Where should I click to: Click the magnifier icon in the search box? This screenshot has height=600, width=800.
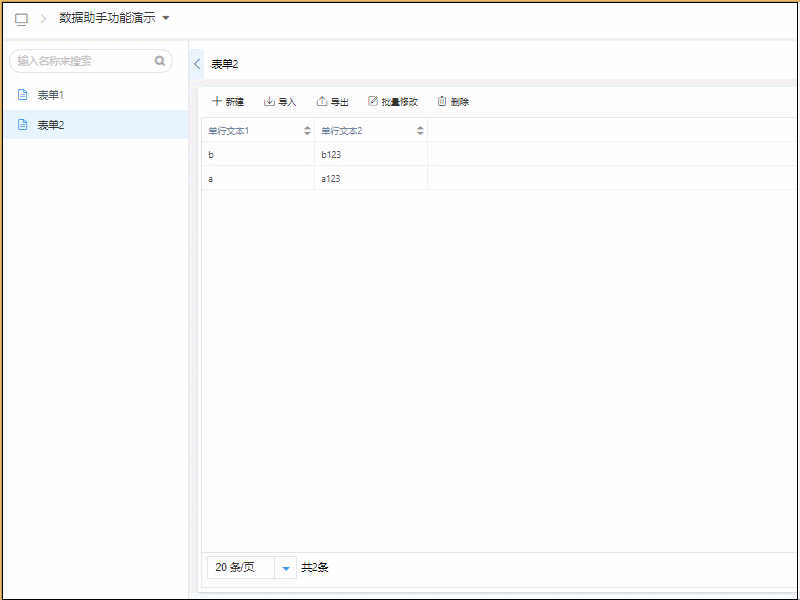coord(160,61)
